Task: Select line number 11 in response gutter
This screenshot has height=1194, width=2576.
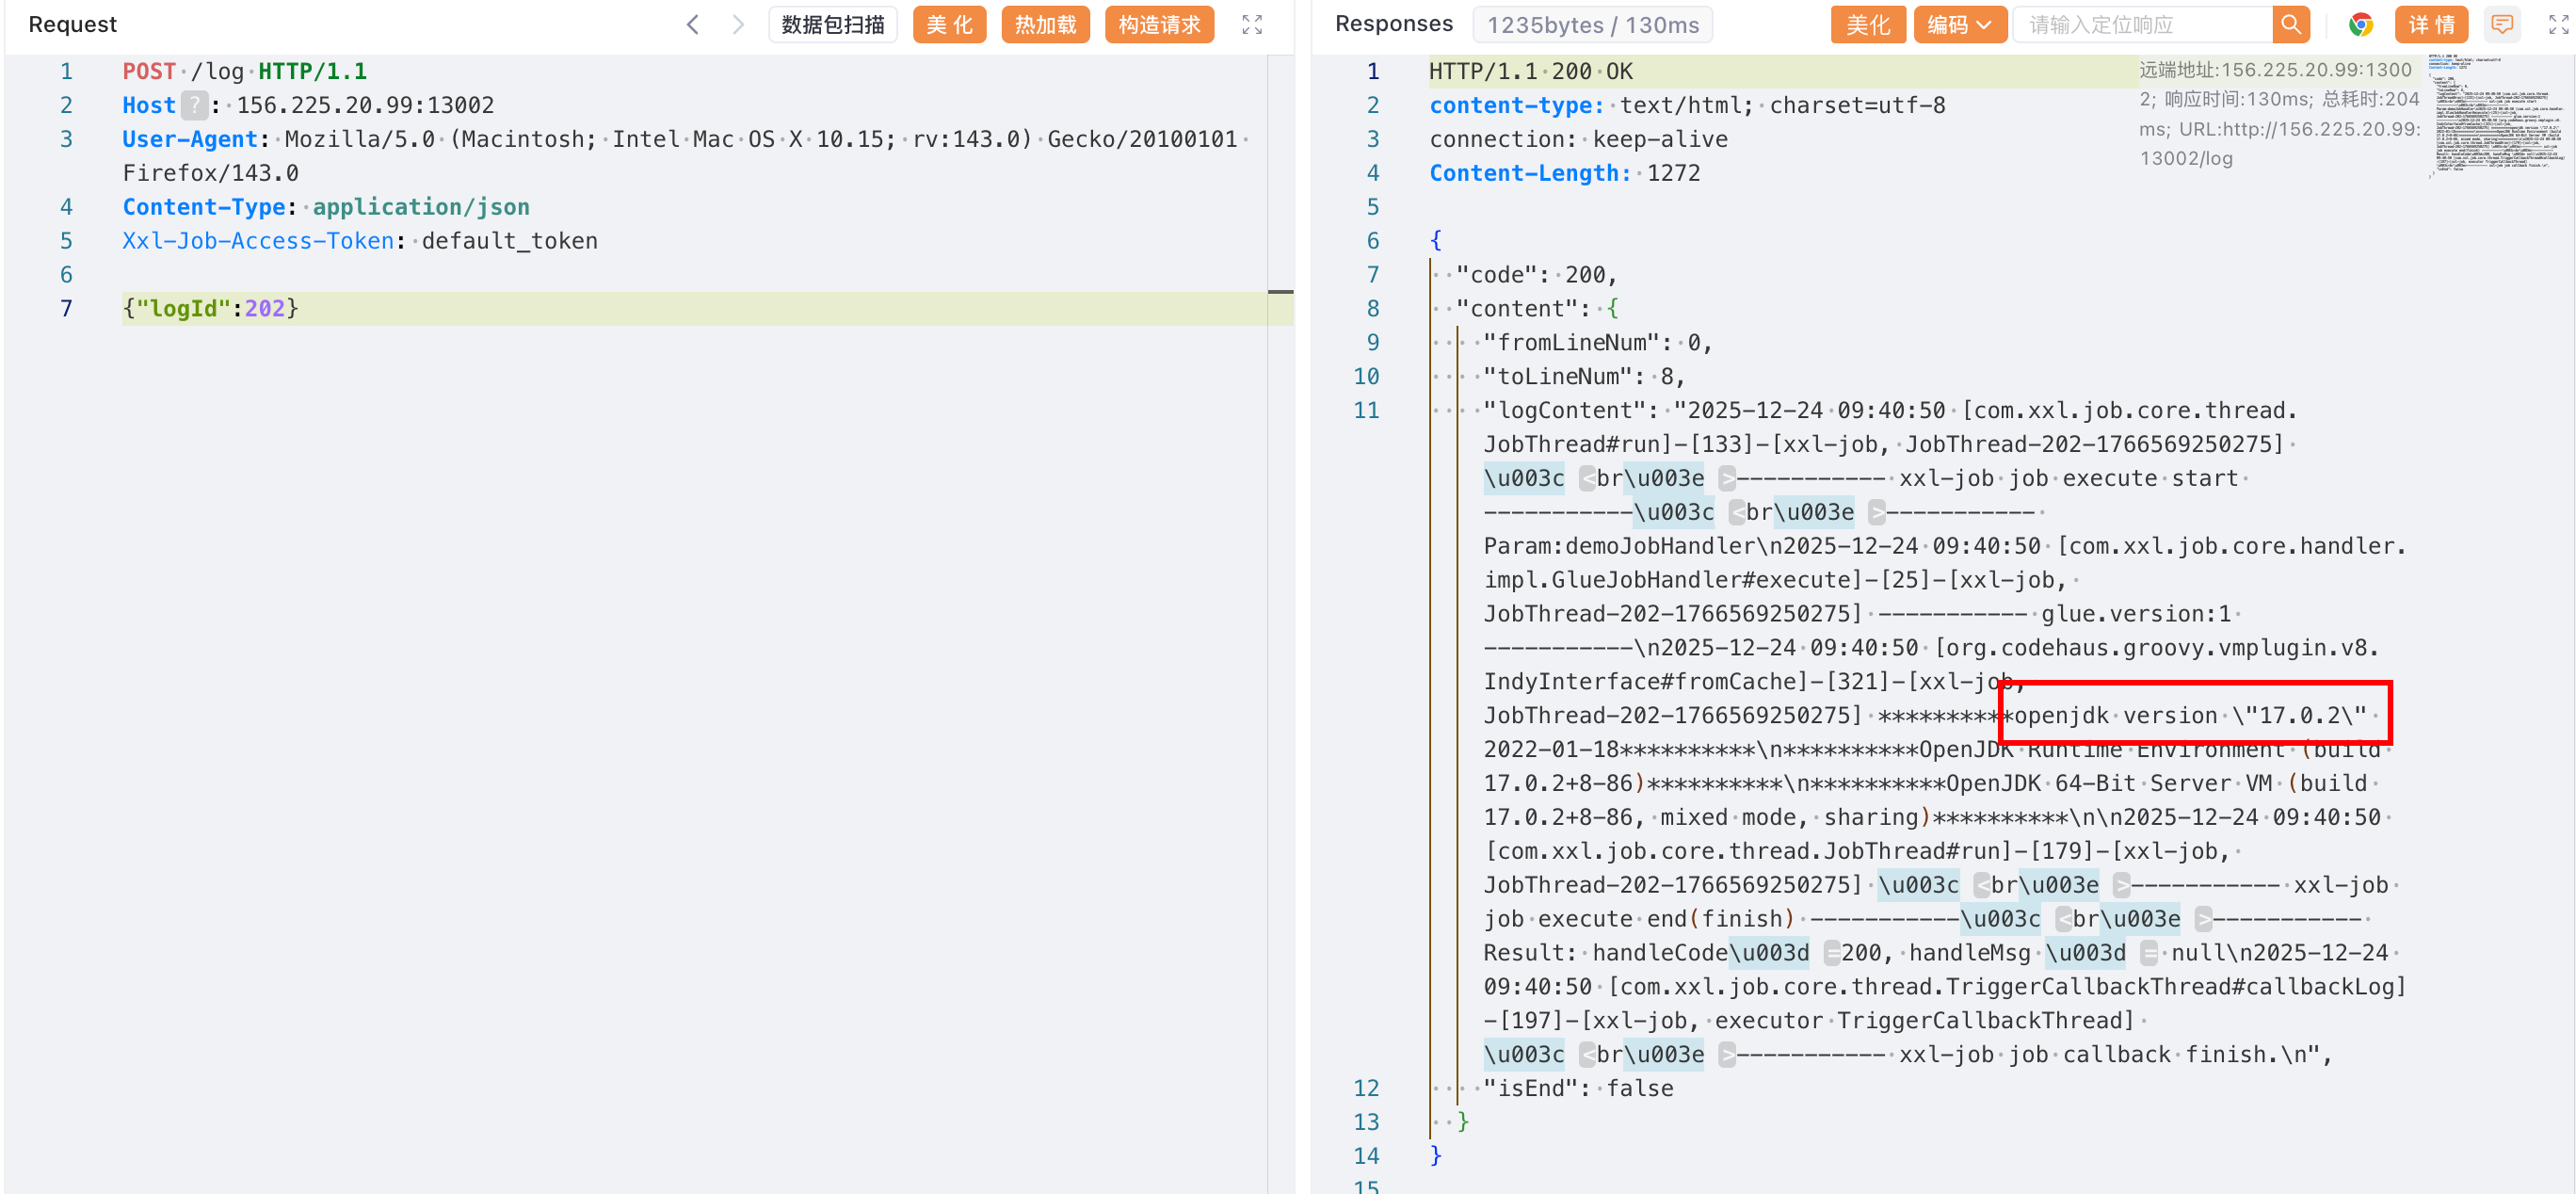Action: tap(1365, 410)
